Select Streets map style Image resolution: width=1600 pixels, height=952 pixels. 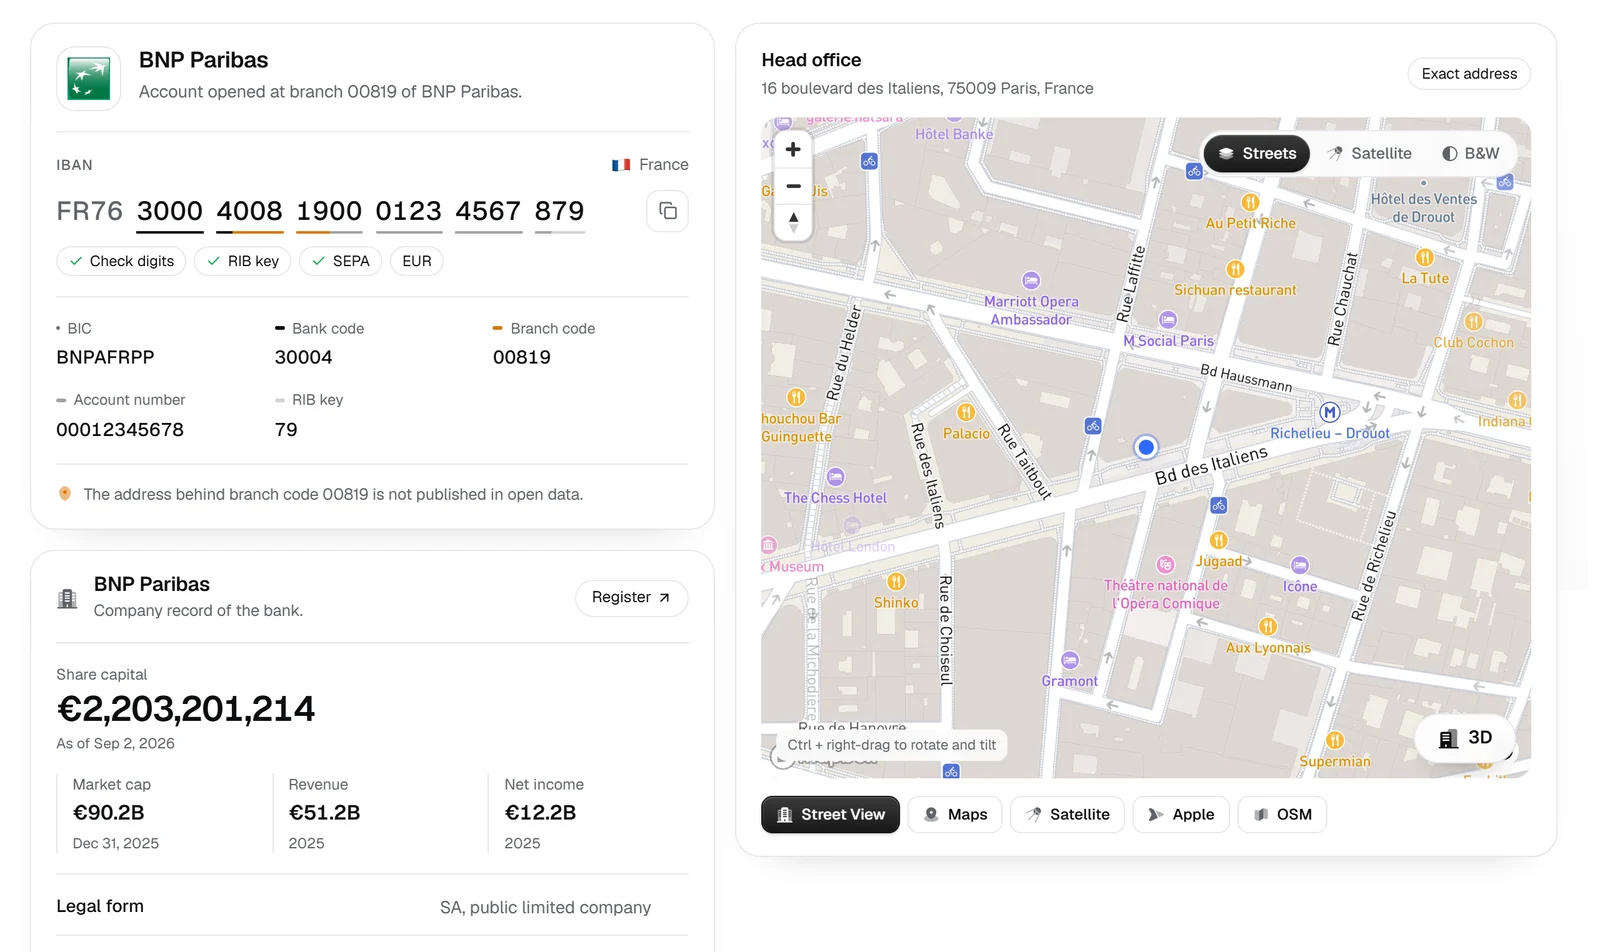click(x=1257, y=154)
